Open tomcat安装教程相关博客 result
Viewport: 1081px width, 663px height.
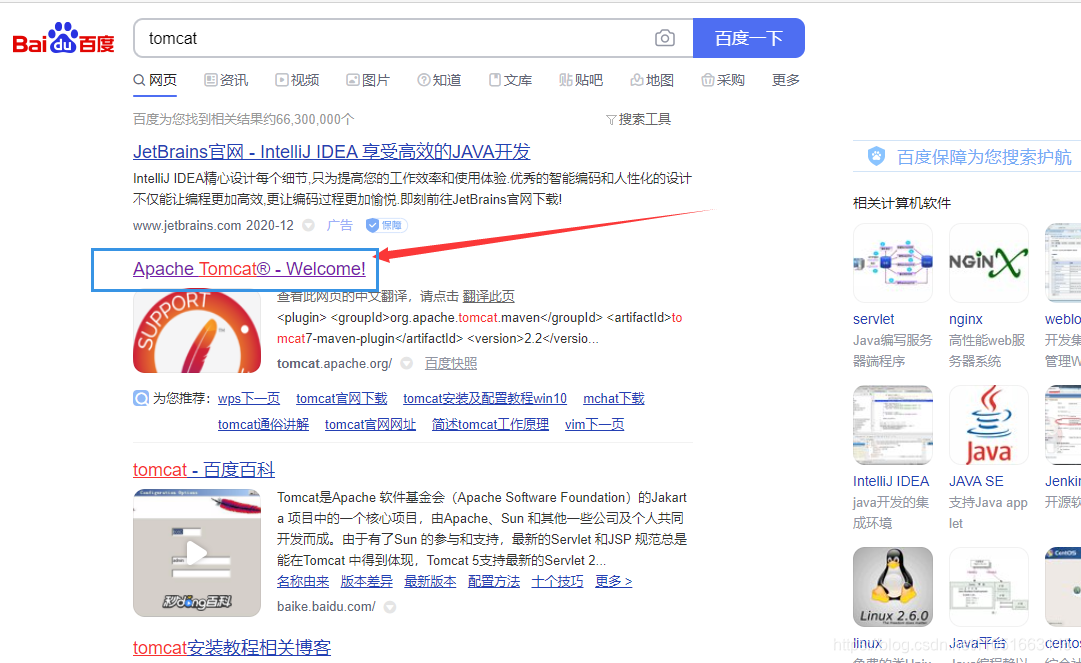pos(232,648)
